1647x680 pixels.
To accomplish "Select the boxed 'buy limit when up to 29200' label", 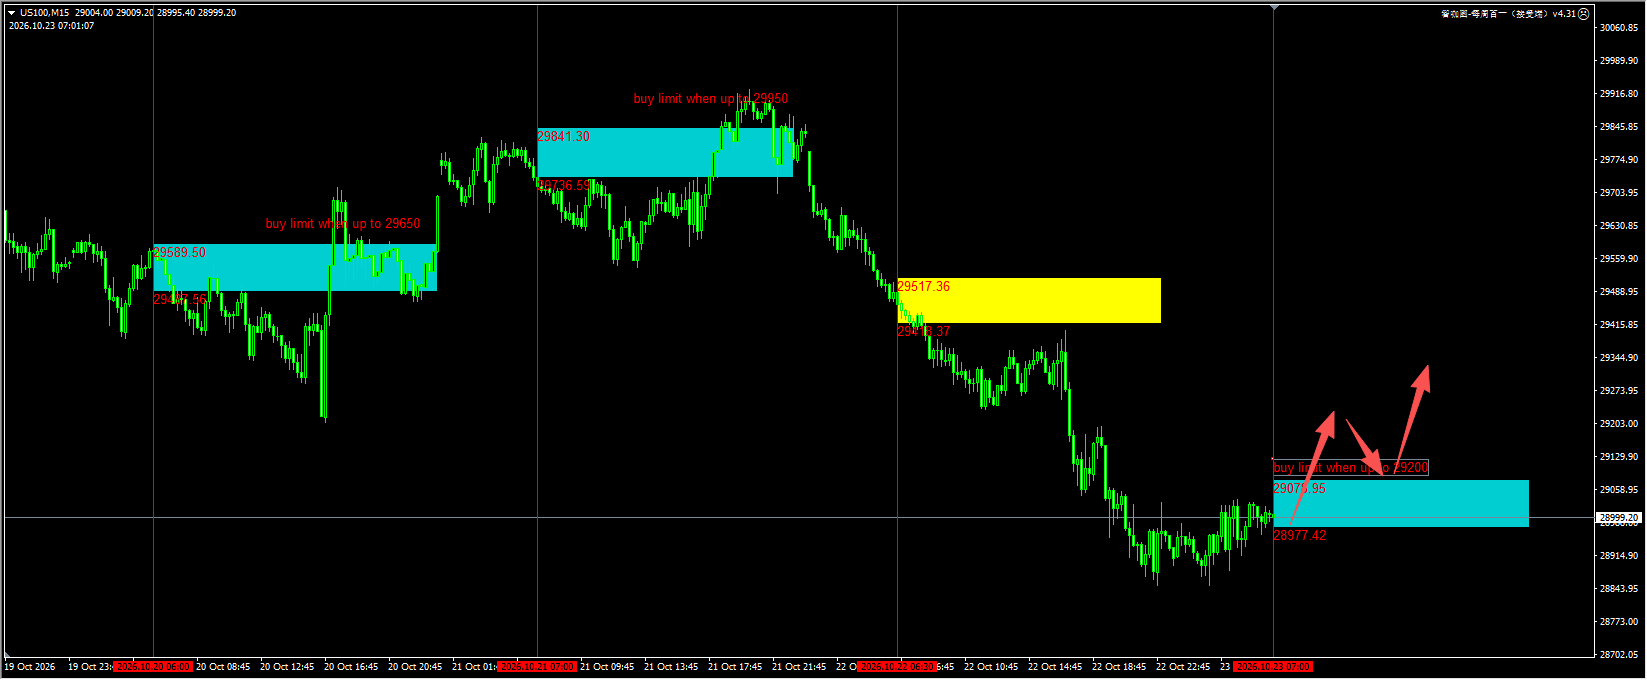I will pyautogui.click(x=1351, y=467).
